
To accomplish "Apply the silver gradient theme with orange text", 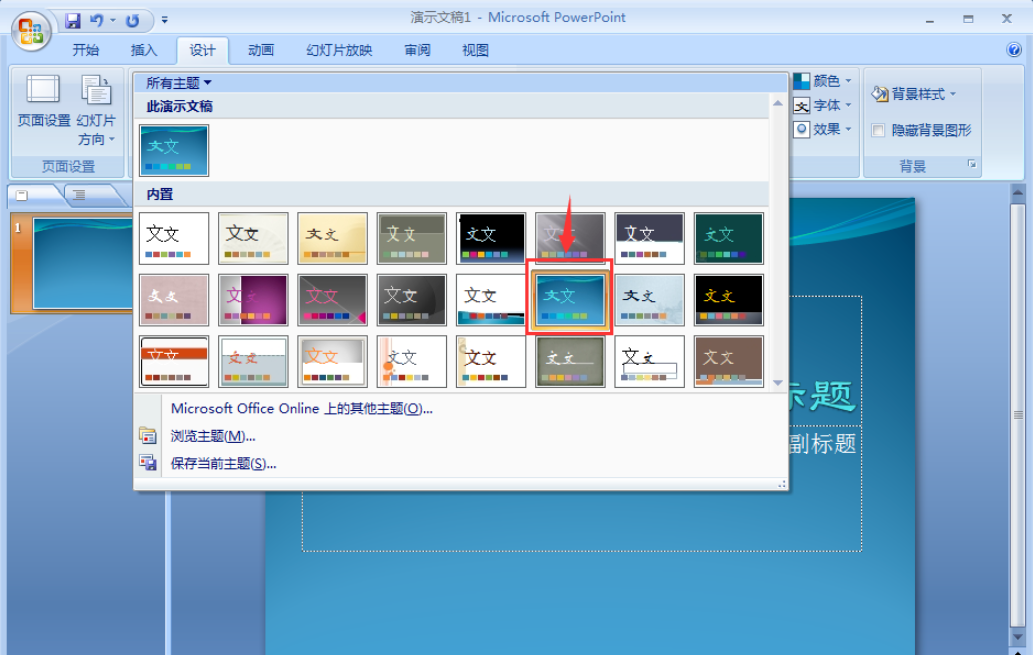I will coord(332,361).
